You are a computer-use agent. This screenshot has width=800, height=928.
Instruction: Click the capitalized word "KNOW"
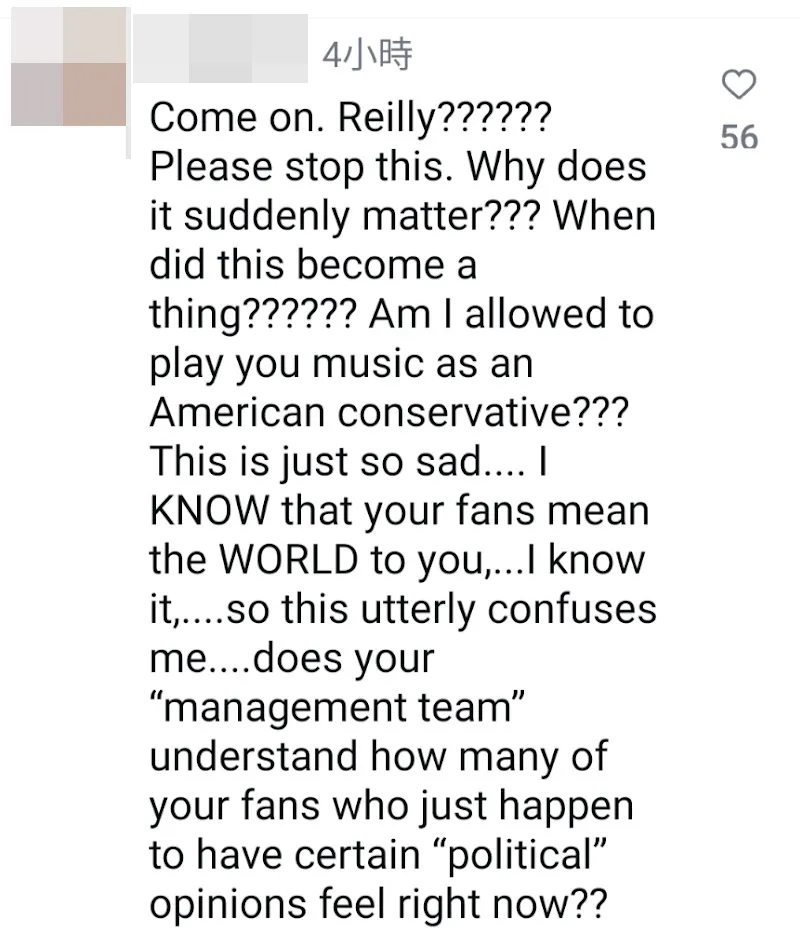pyautogui.click(x=209, y=511)
